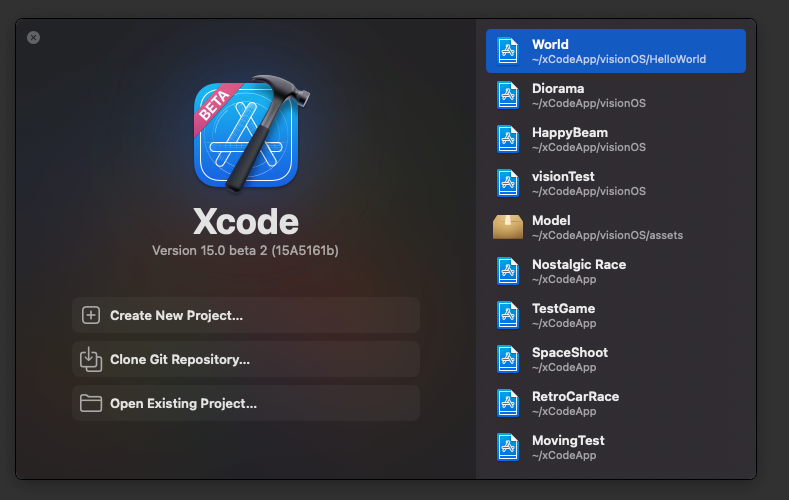Viewport: 789px width, 500px height.
Task: Select the RetroCarRace recent project name
Action: (x=576, y=396)
